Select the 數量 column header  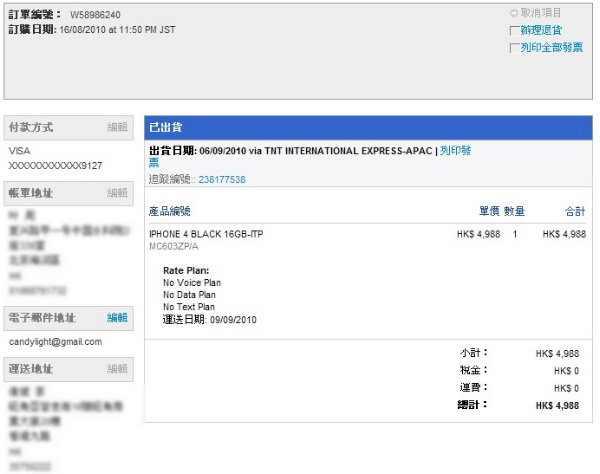[514, 211]
